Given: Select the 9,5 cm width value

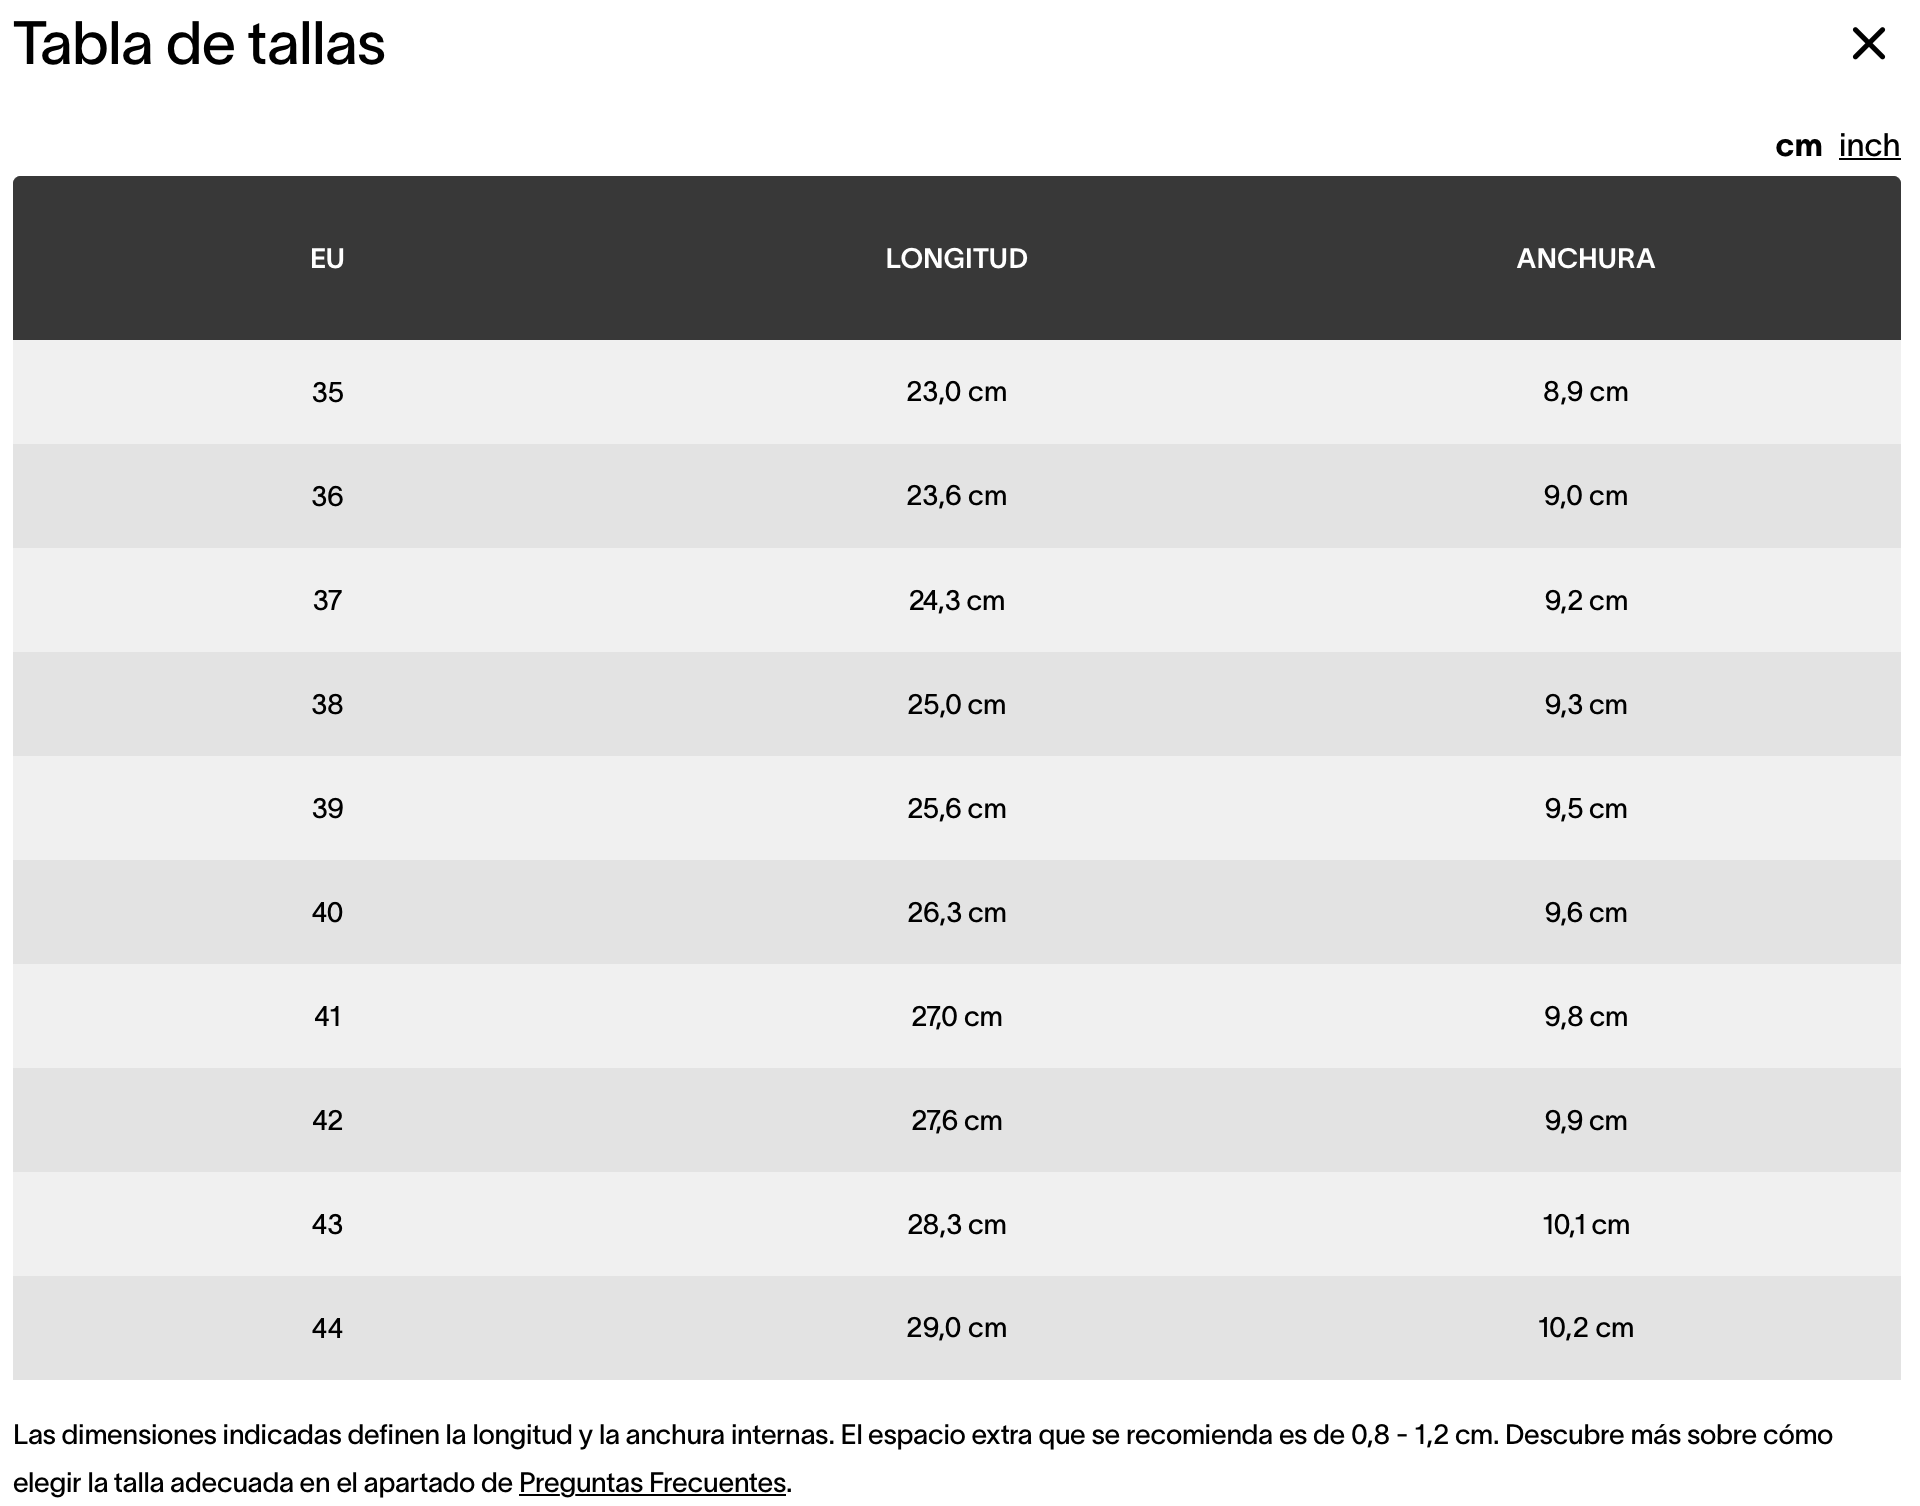Looking at the screenshot, I should click(x=1585, y=809).
